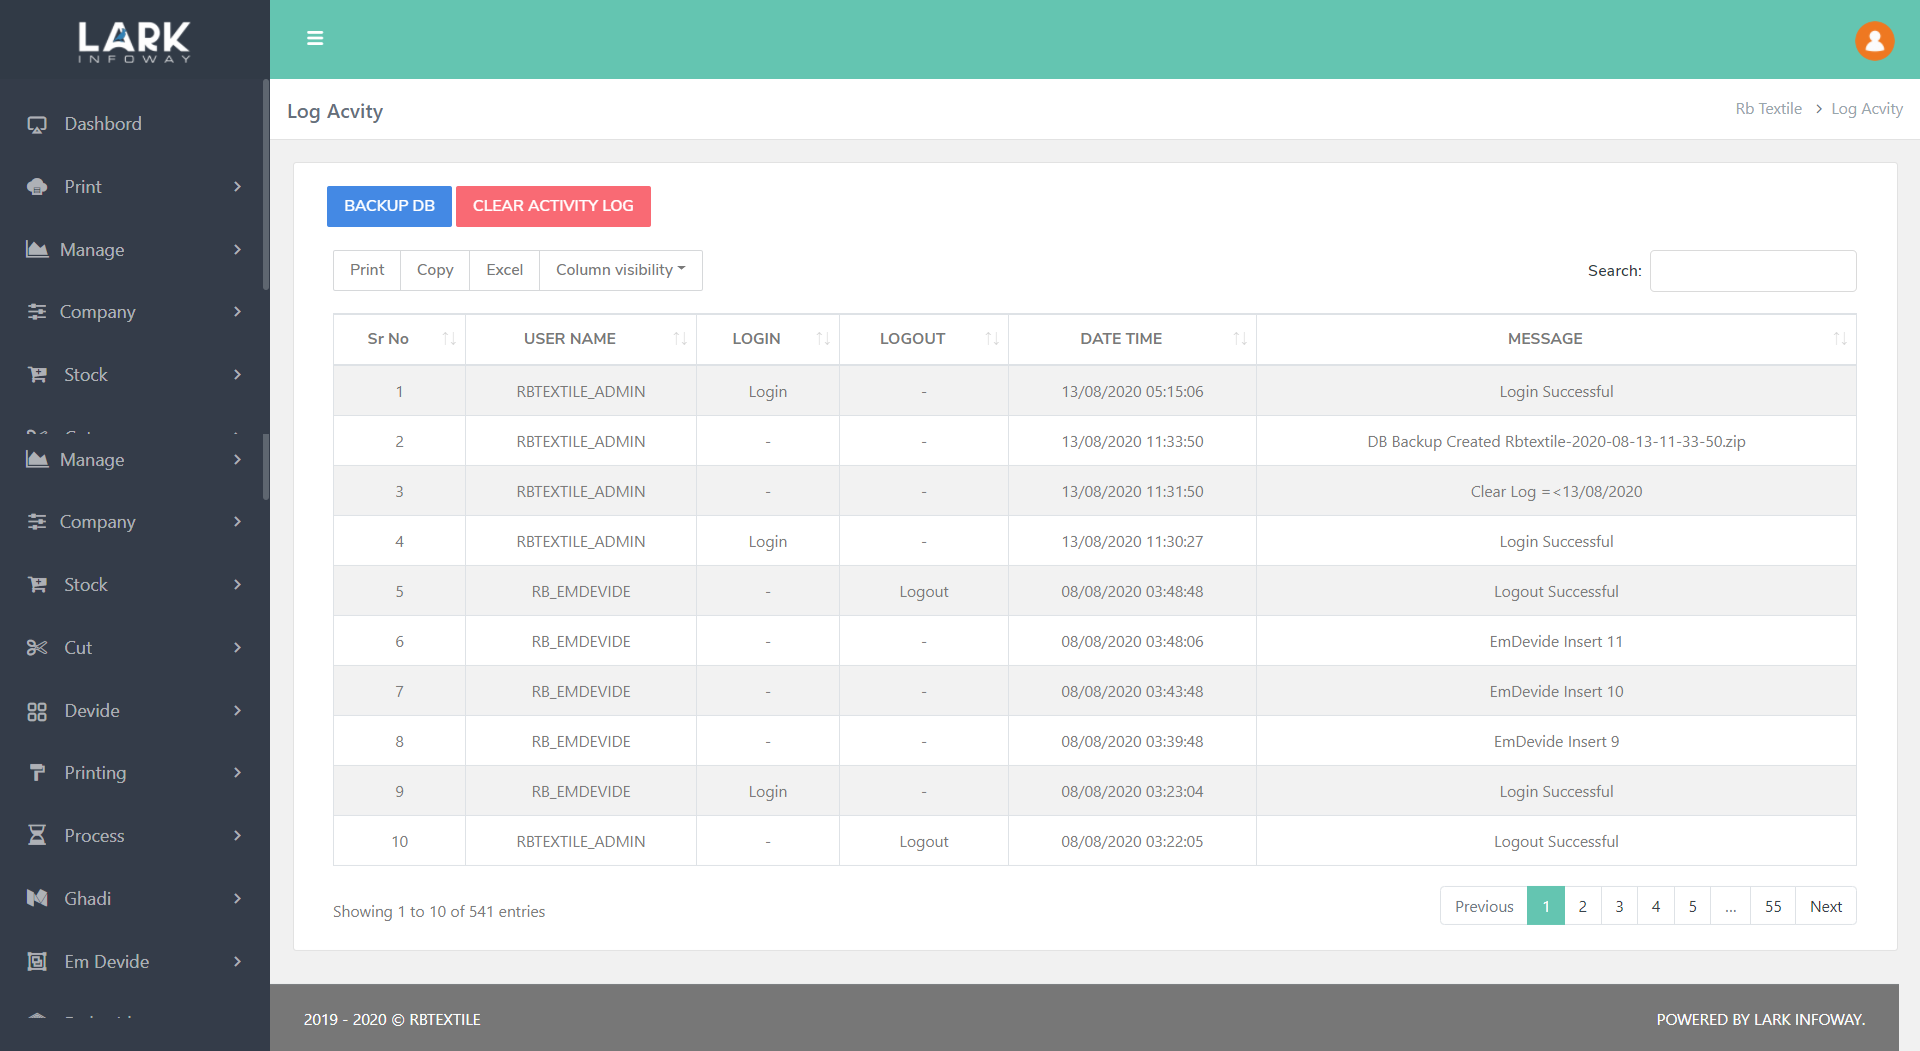Click the Previous pagination button
This screenshot has height=1051, width=1920.
1484,906
